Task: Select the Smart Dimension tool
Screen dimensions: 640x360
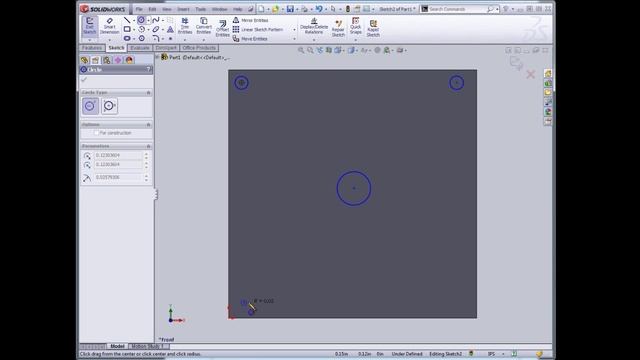Action: point(109,26)
